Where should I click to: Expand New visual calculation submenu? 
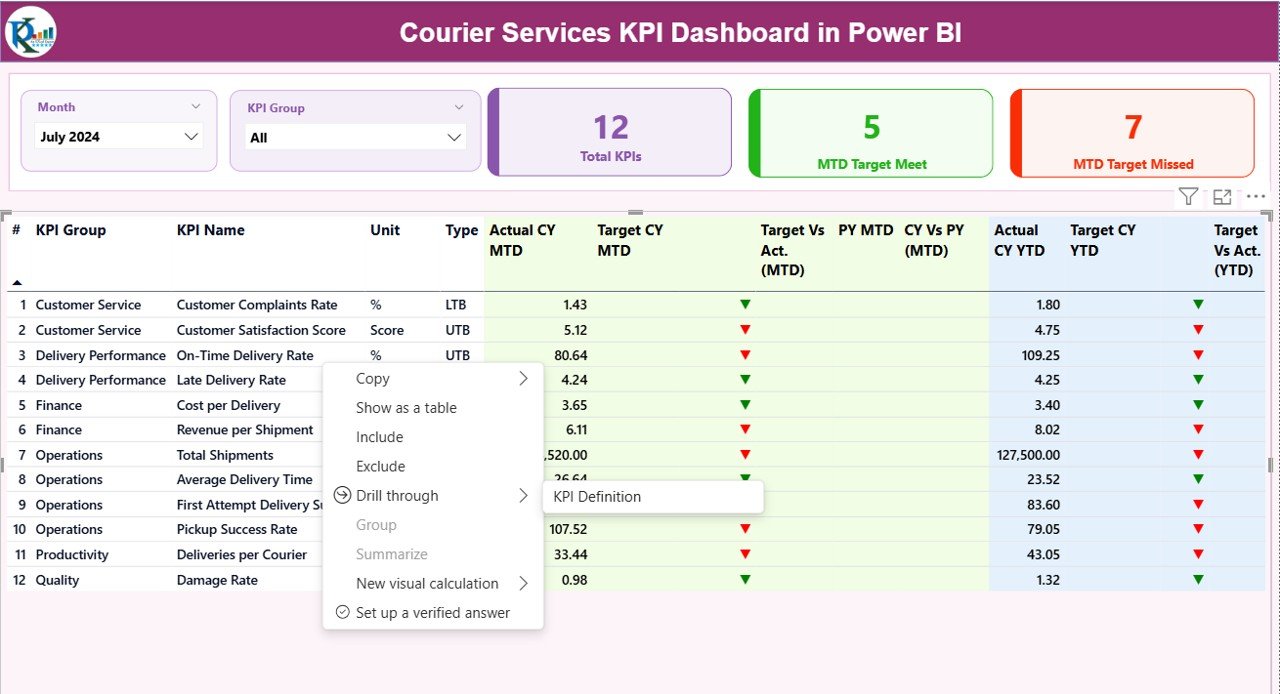click(x=523, y=583)
